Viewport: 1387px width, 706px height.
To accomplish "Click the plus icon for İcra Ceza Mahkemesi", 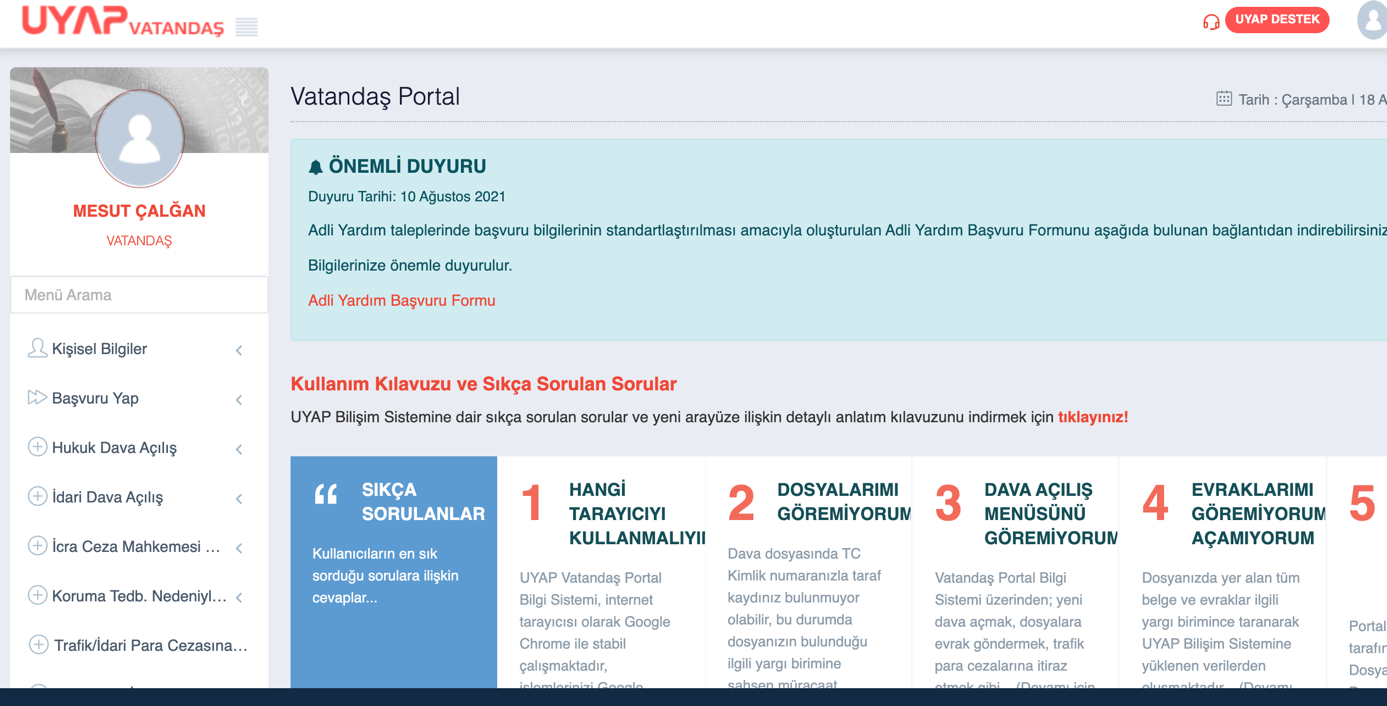I will pyautogui.click(x=37, y=546).
